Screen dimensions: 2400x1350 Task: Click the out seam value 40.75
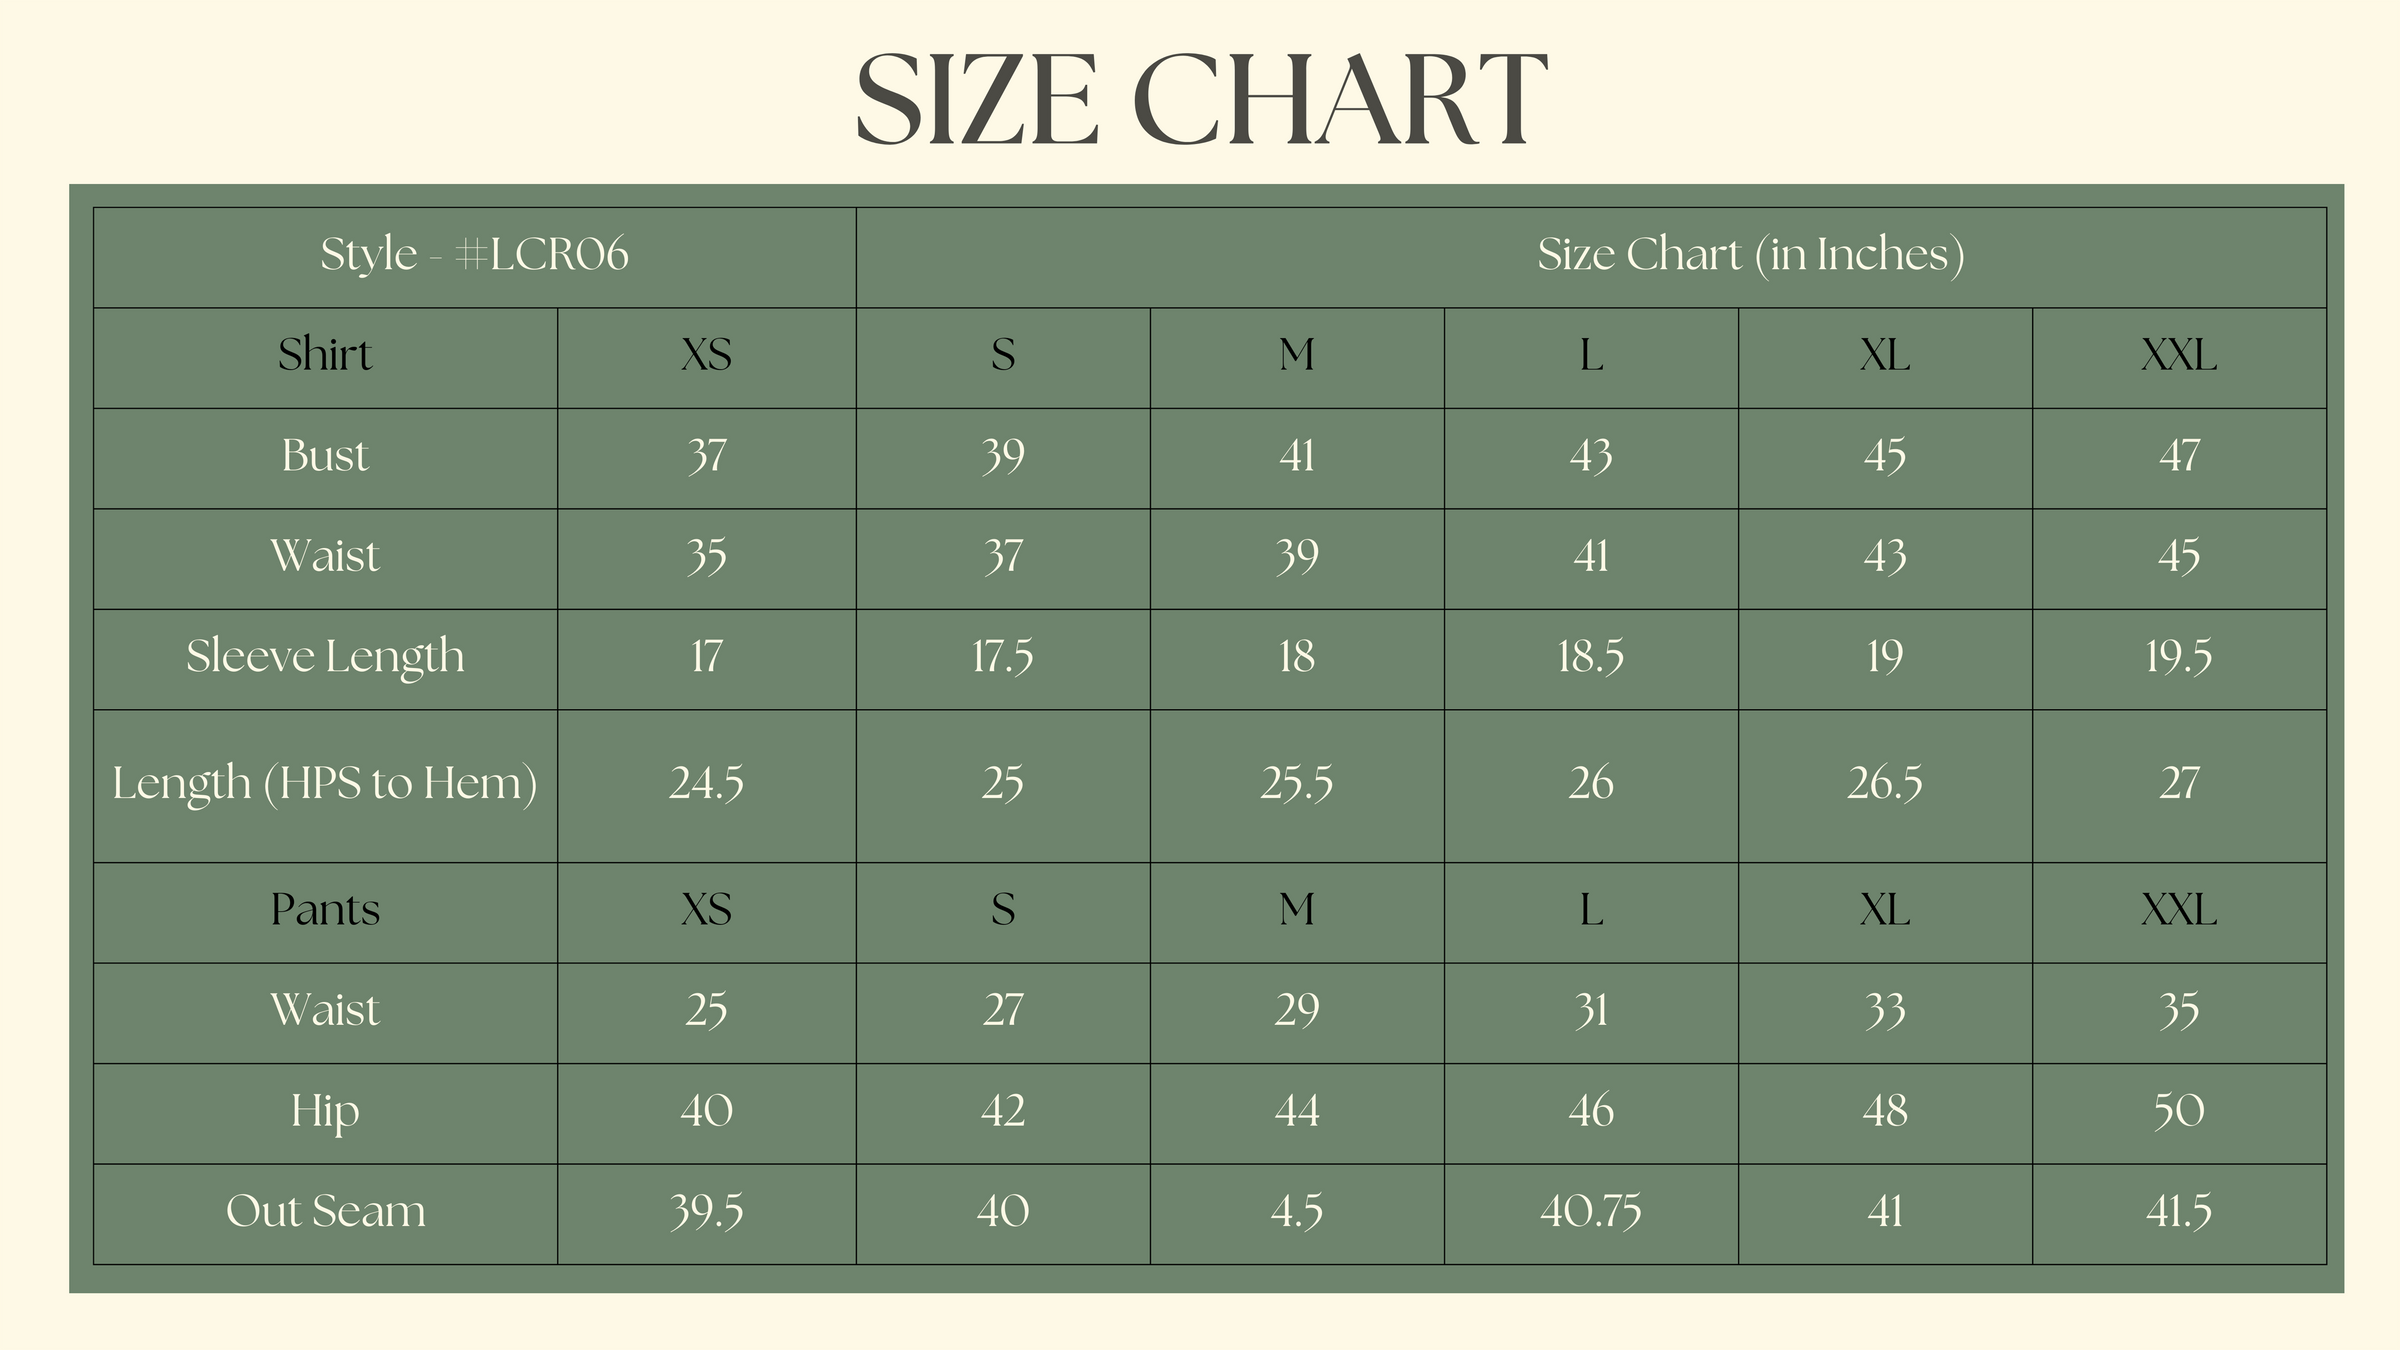tap(1590, 1212)
